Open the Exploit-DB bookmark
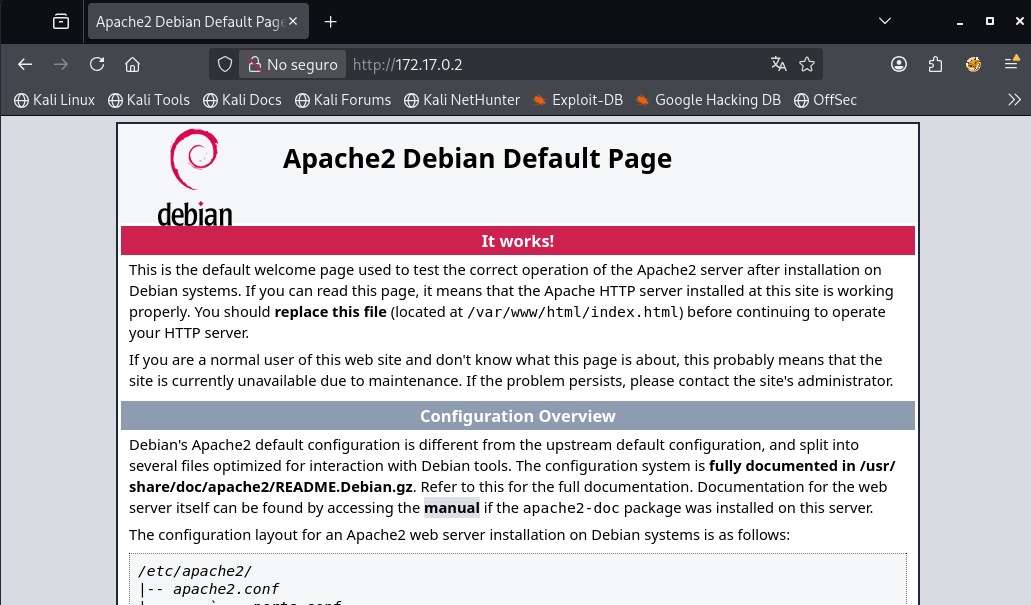Image resolution: width=1031 pixels, height=605 pixels. pyautogui.click(x=577, y=100)
